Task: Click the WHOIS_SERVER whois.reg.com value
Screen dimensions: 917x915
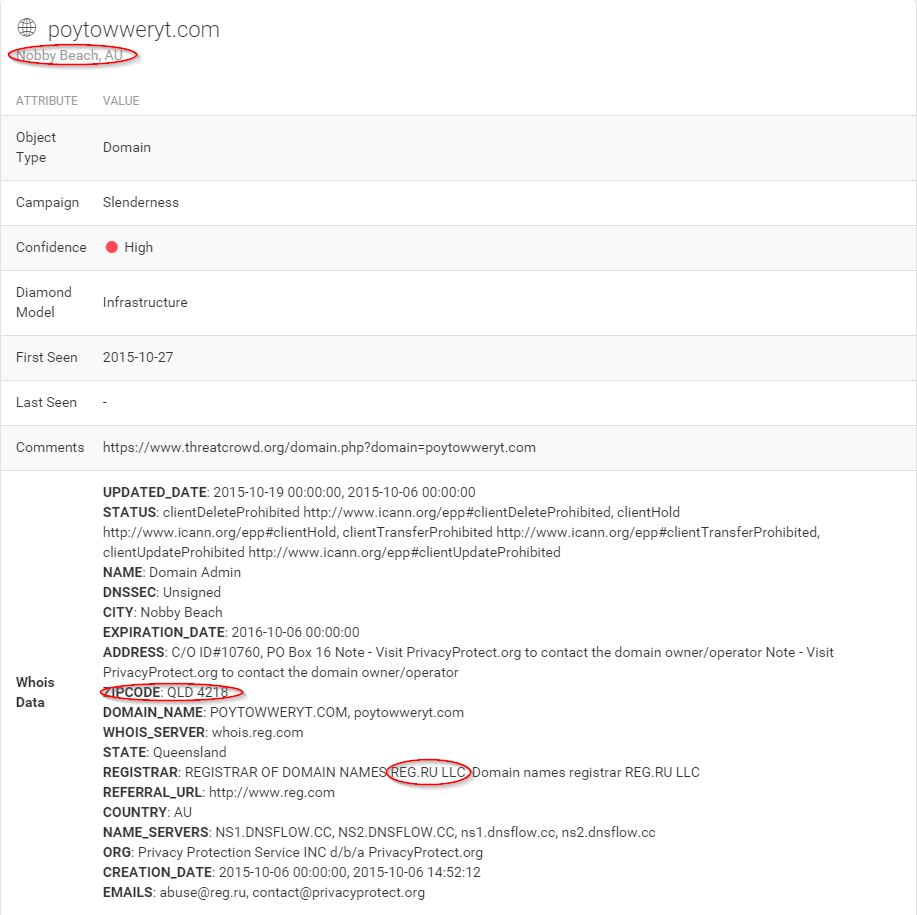Action: pos(257,733)
